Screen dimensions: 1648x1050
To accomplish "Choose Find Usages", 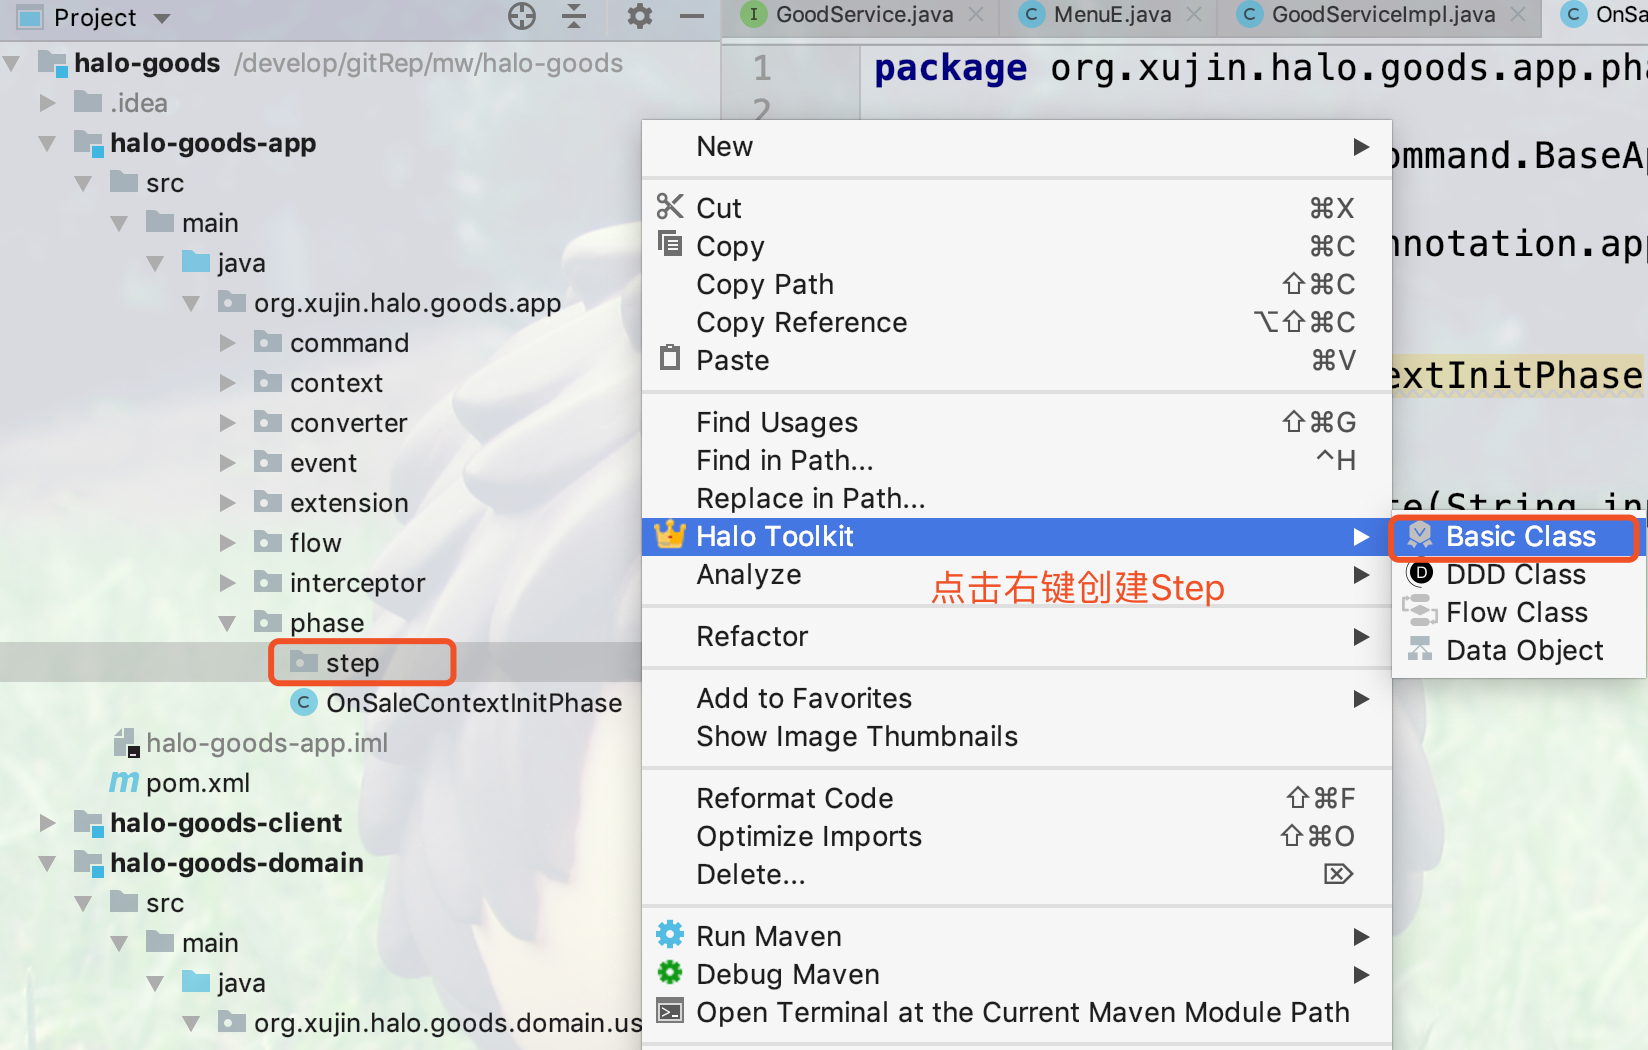I will [1016, 422].
